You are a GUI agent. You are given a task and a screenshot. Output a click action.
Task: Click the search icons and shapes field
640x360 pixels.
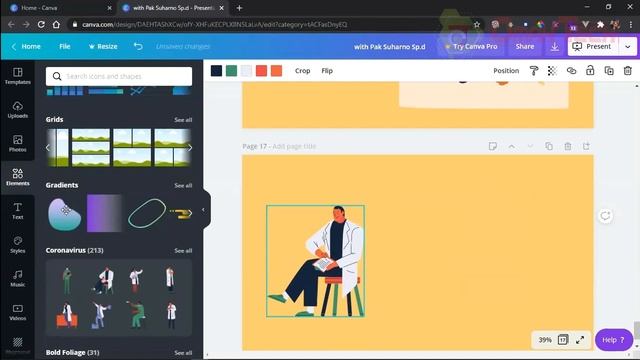[119, 76]
